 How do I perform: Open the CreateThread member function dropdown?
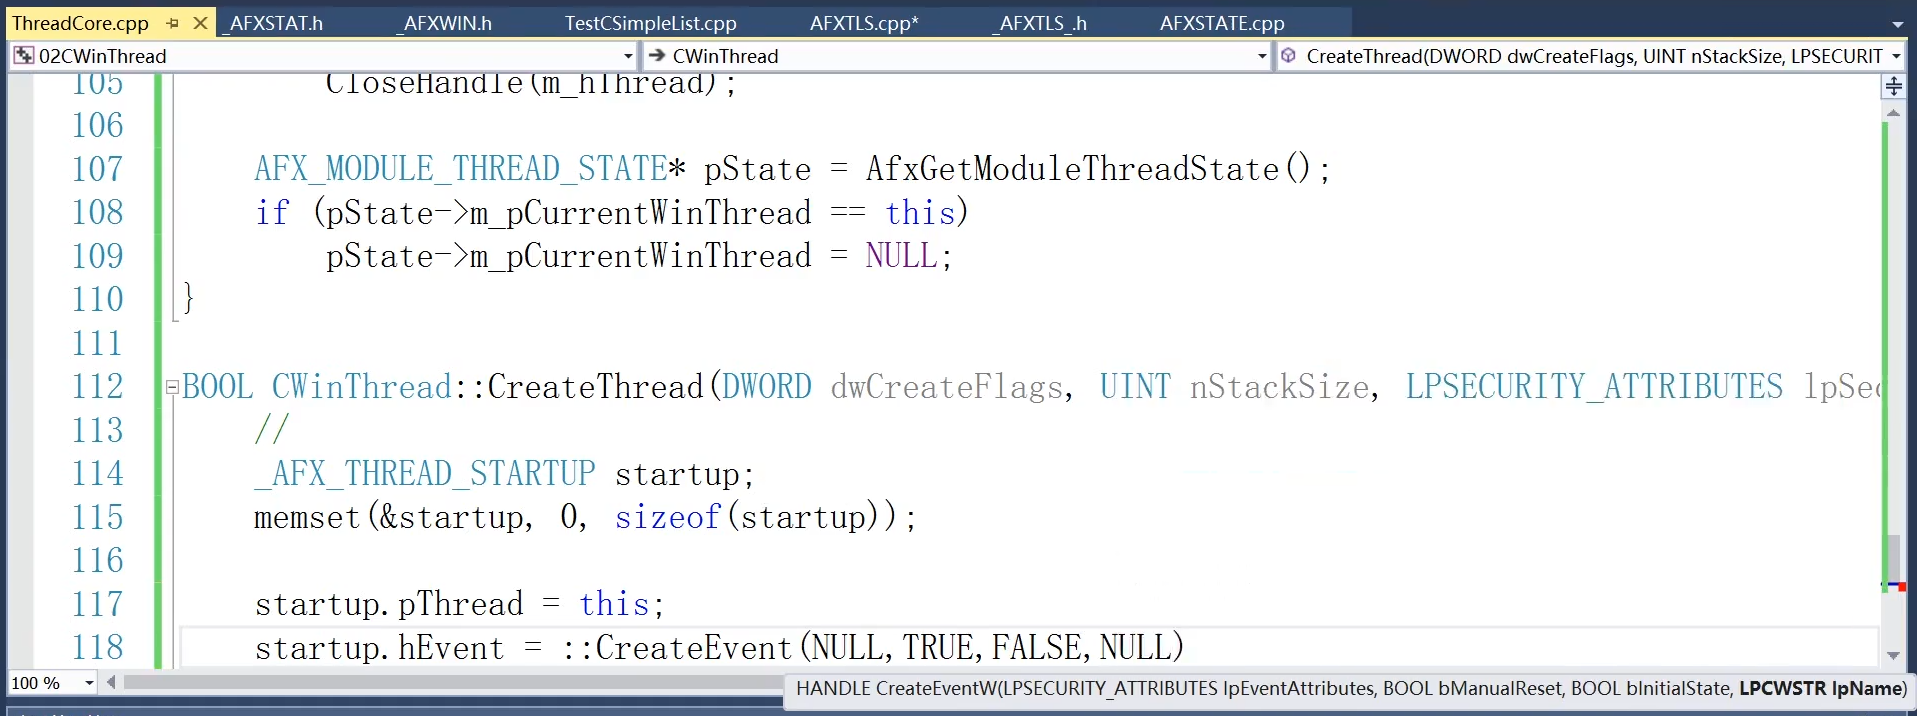pos(1896,56)
